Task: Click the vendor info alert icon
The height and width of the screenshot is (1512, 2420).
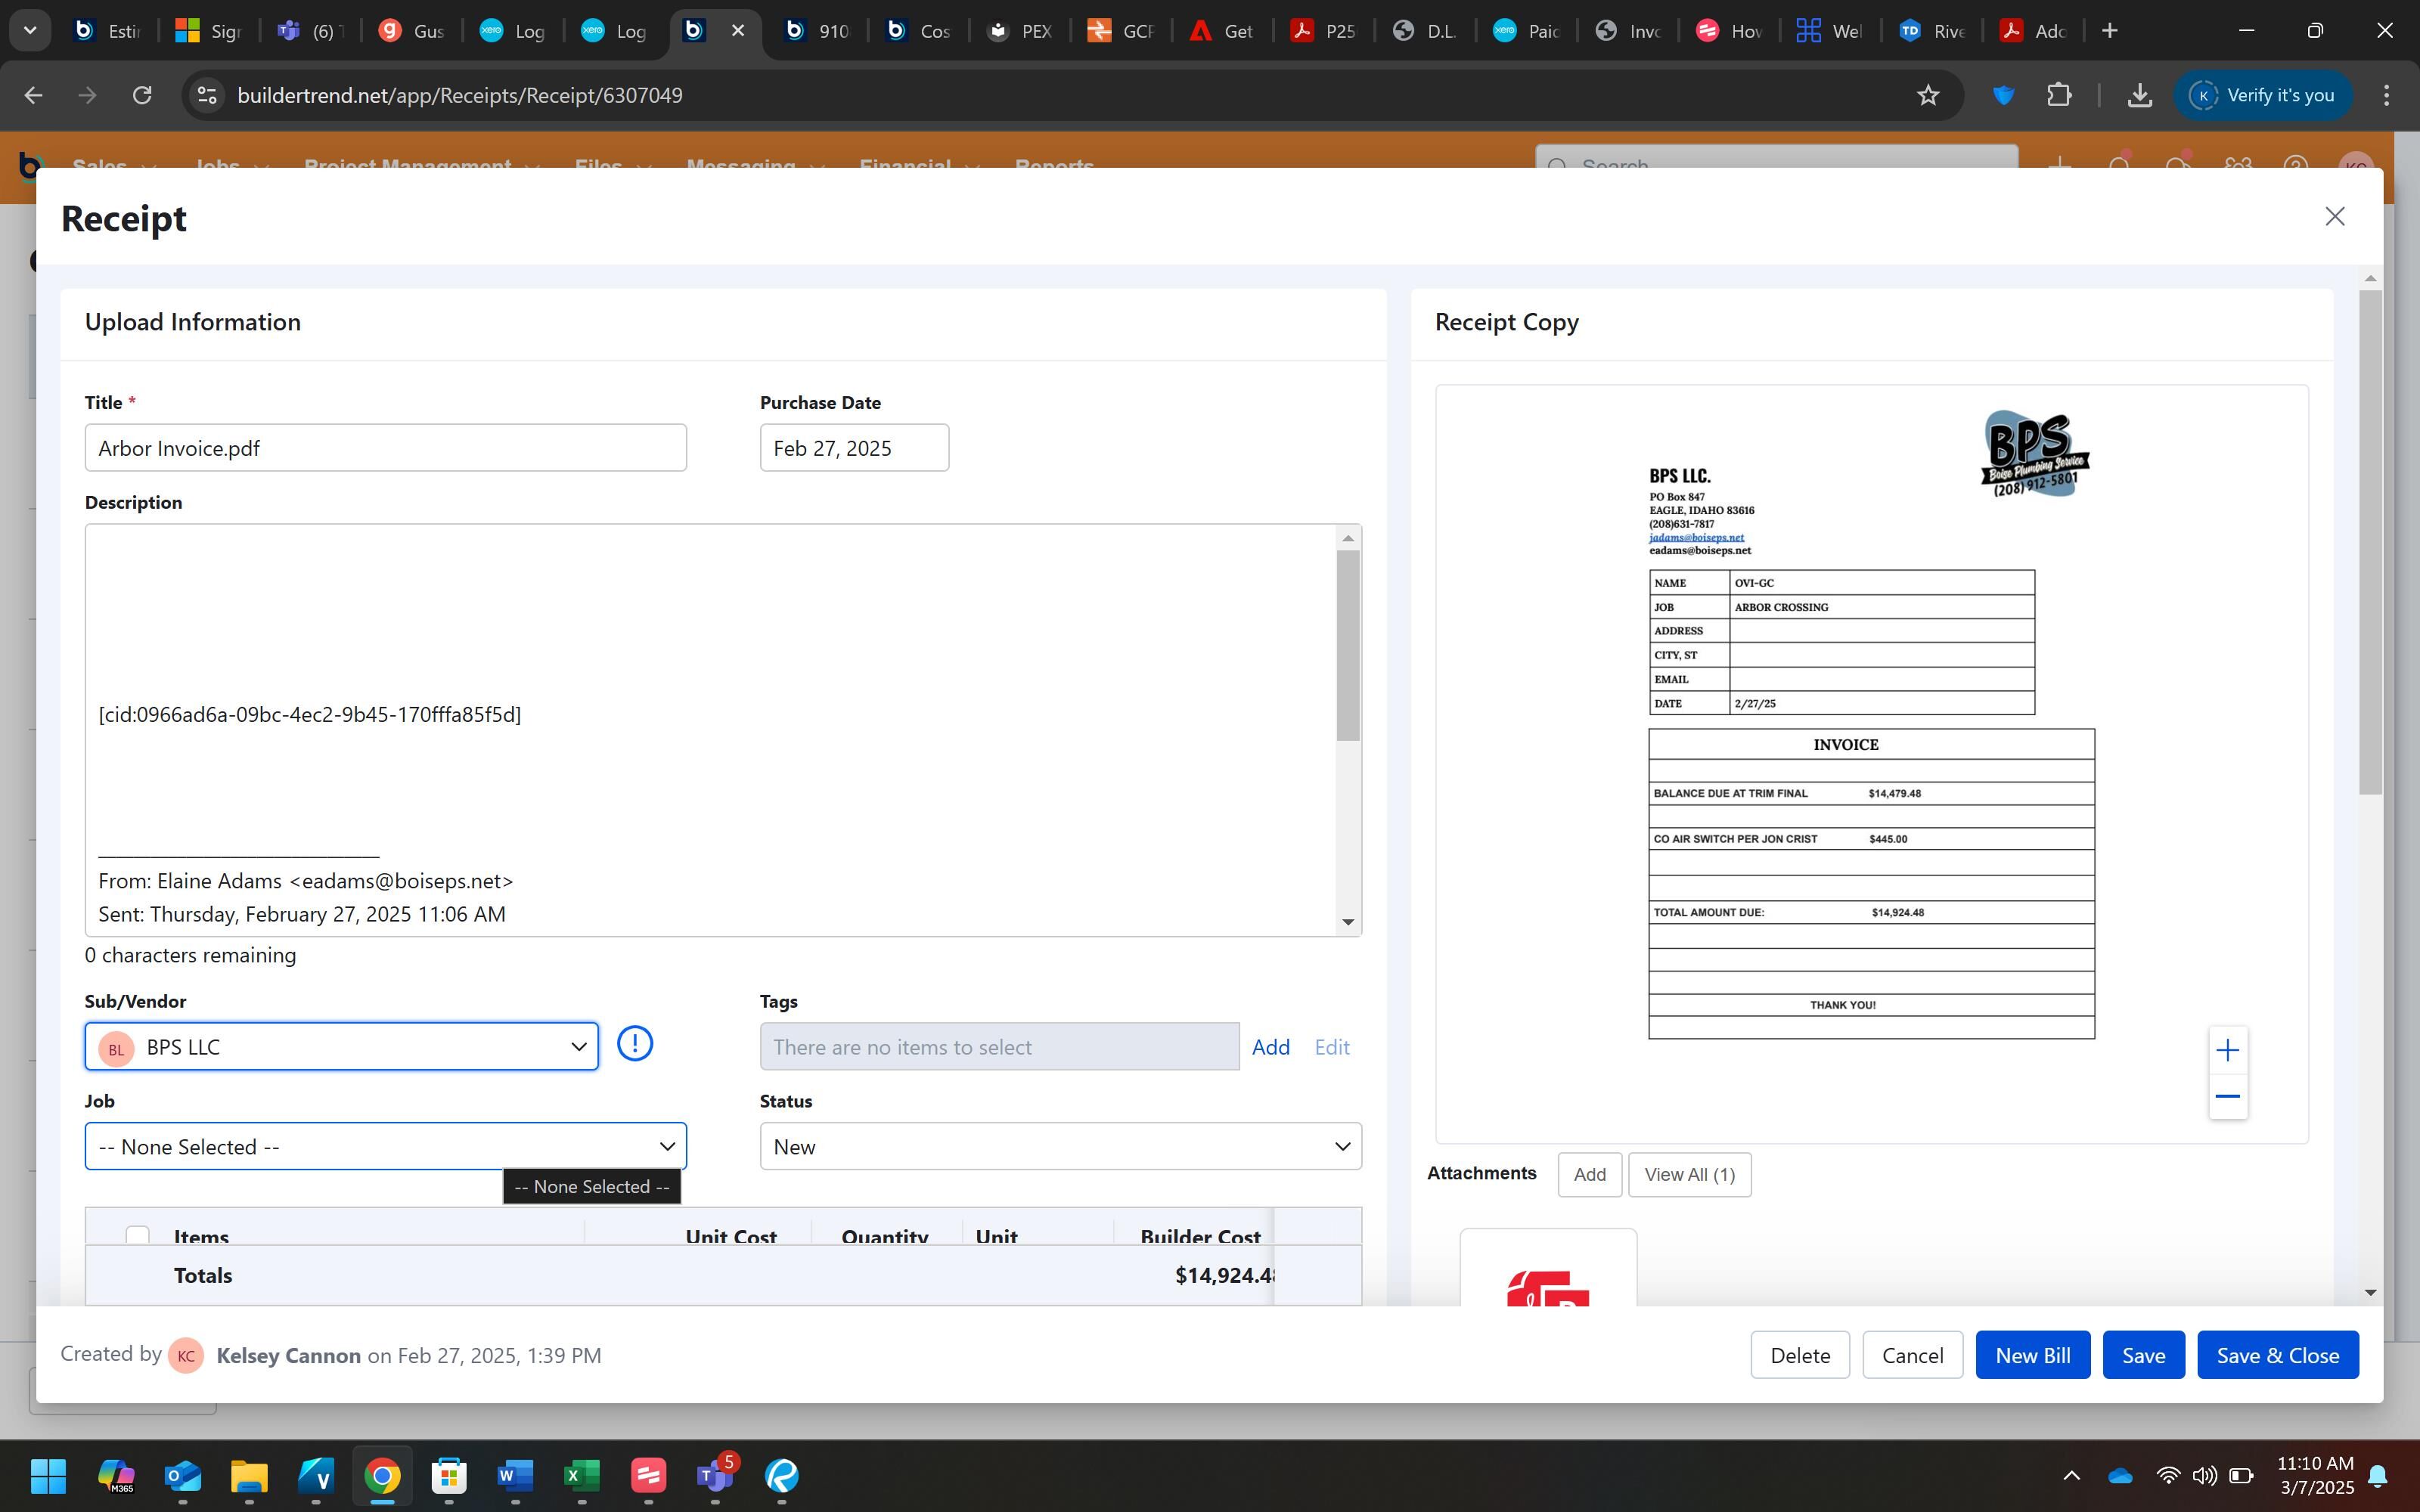Action: coord(634,1044)
